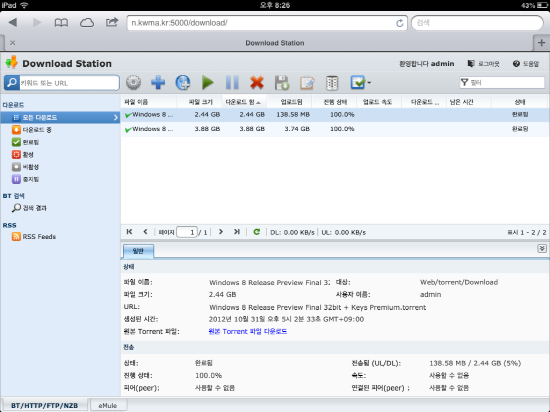550x412 pixels.
Task: Open RSS Feeds in sidebar
Action: coord(34,237)
